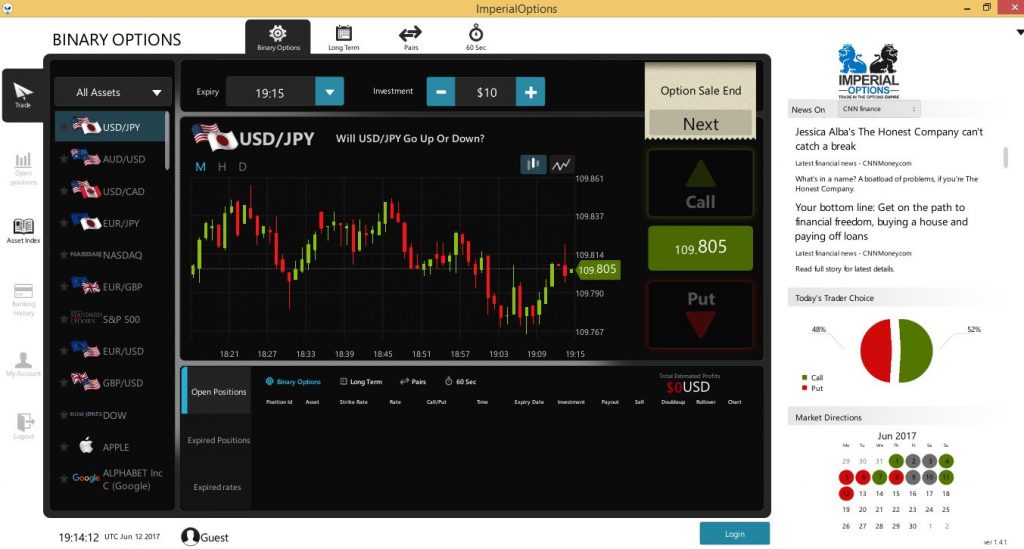Open the My Account sidebar icon
The height and width of the screenshot is (549, 1024).
point(23,364)
